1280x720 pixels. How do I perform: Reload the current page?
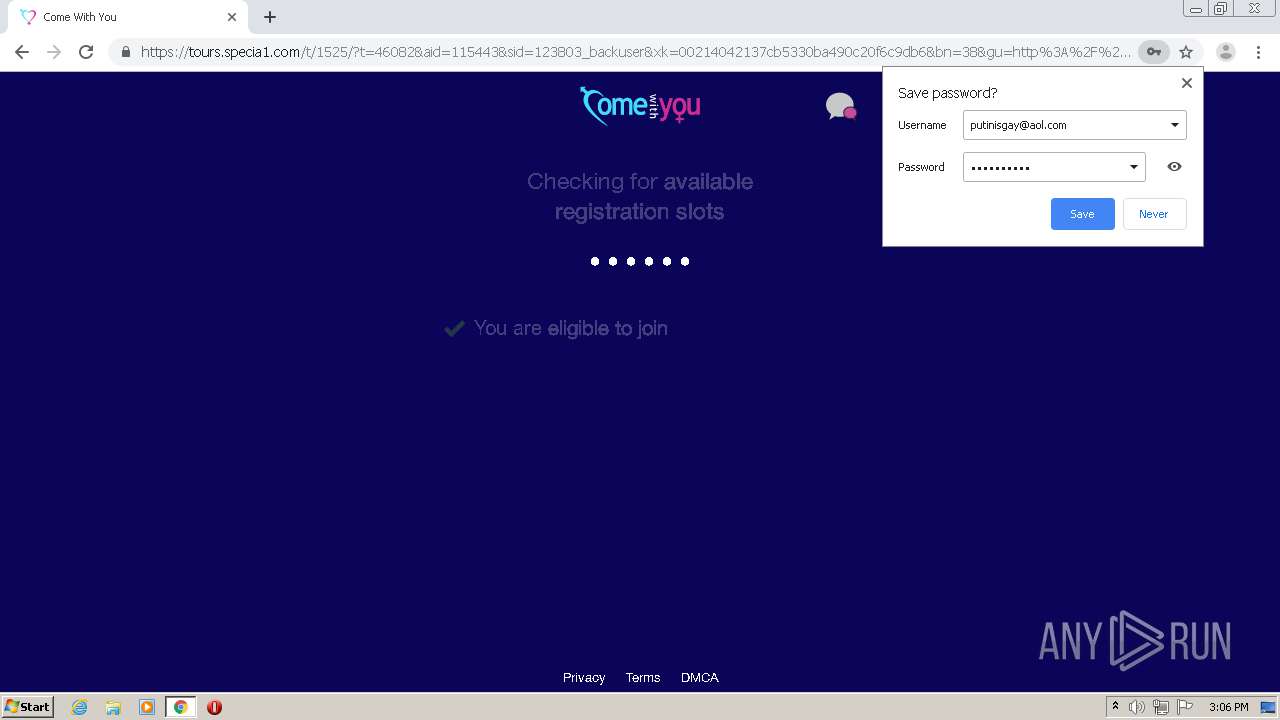tap(86, 52)
